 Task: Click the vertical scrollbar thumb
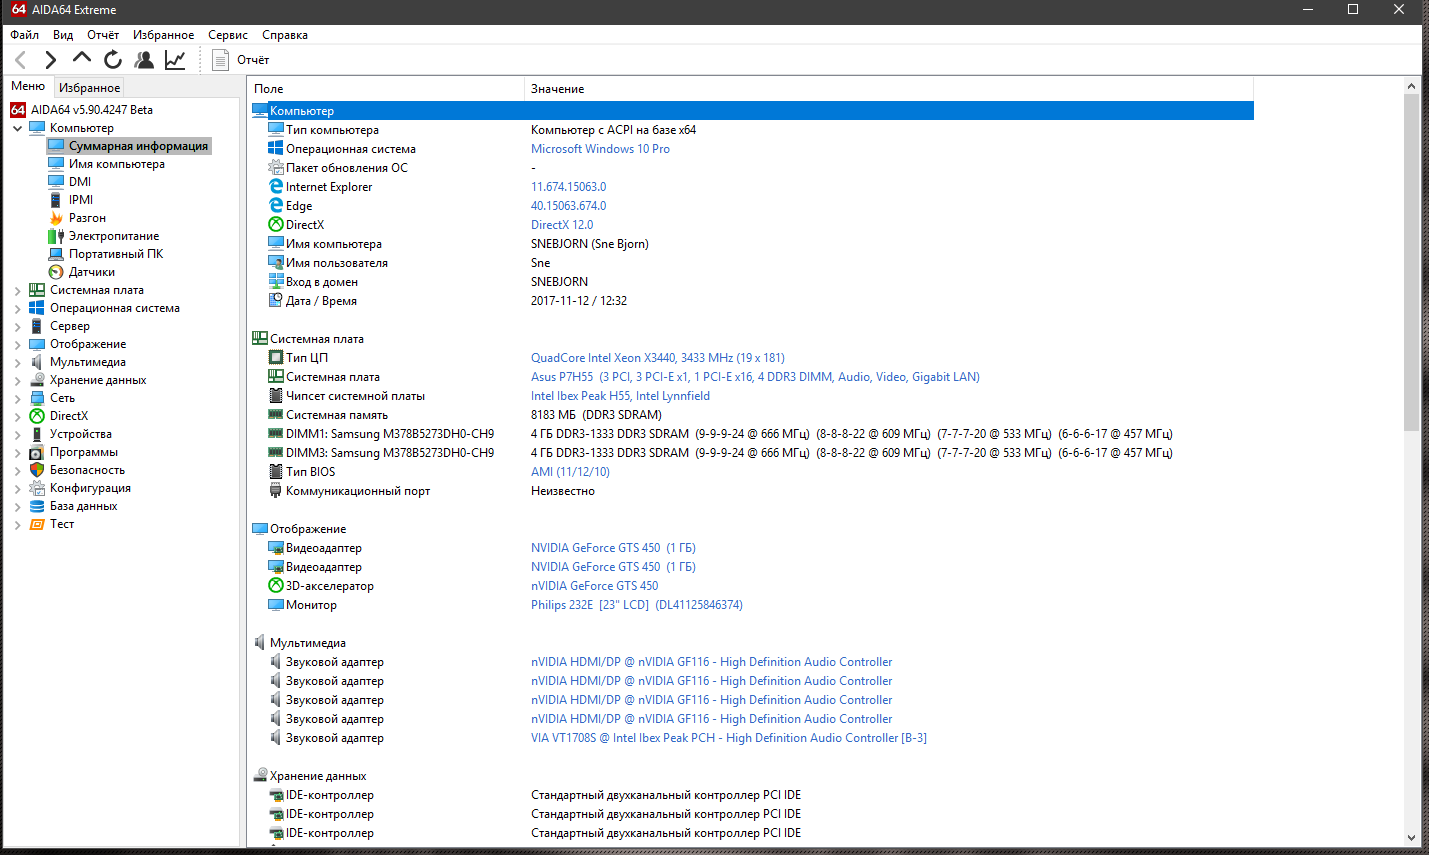(1411, 264)
